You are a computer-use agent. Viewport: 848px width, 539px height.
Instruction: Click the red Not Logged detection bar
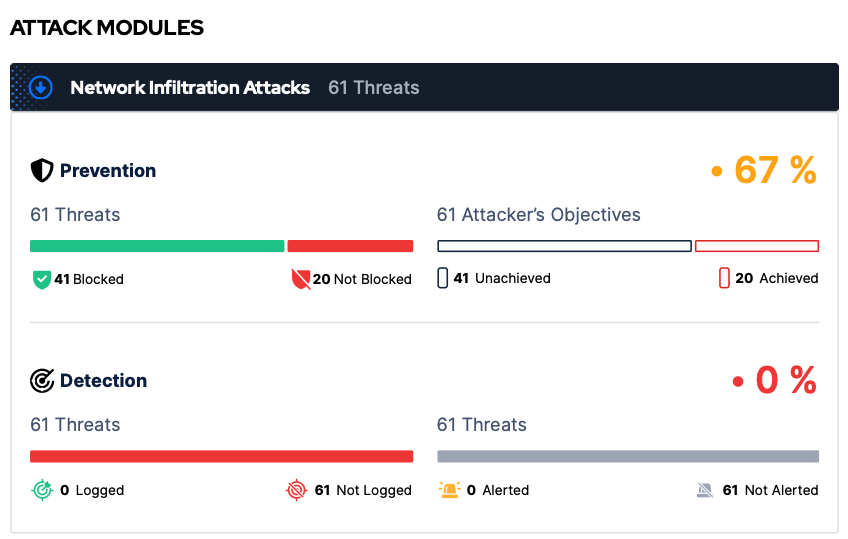[x=221, y=456]
